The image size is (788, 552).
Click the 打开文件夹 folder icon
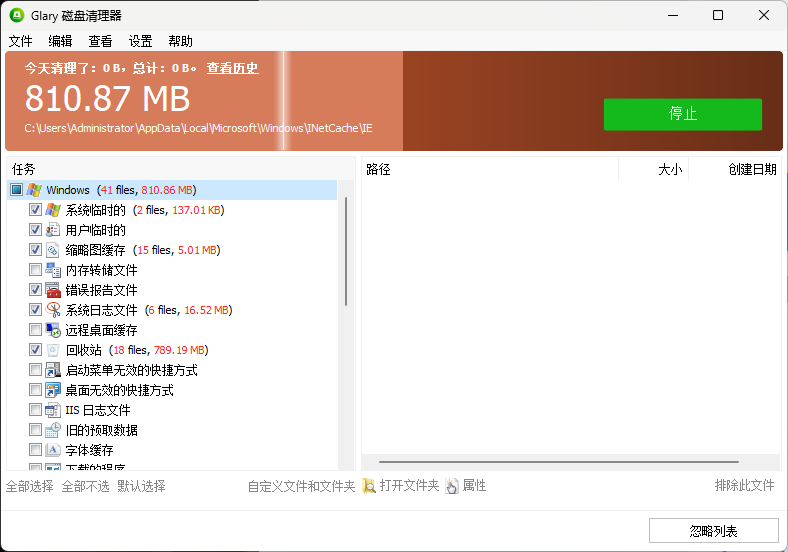369,486
